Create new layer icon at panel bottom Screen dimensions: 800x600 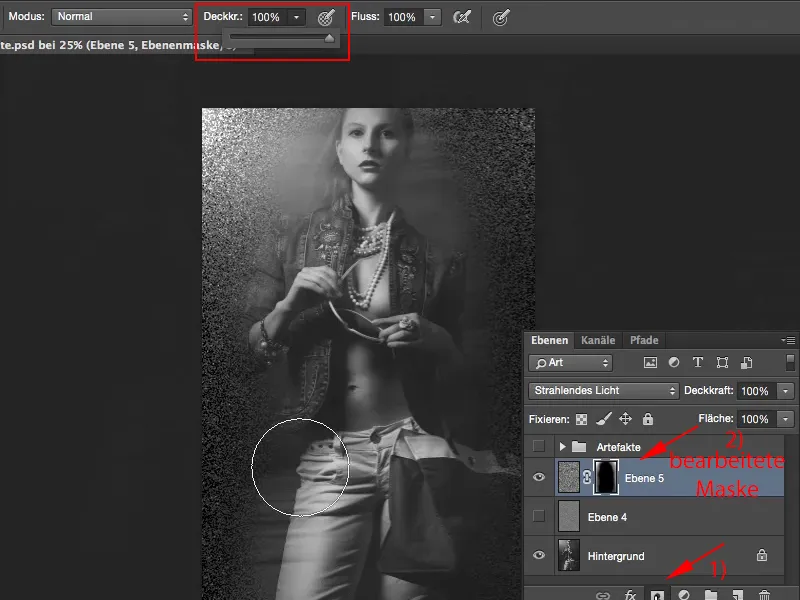(737, 595)
